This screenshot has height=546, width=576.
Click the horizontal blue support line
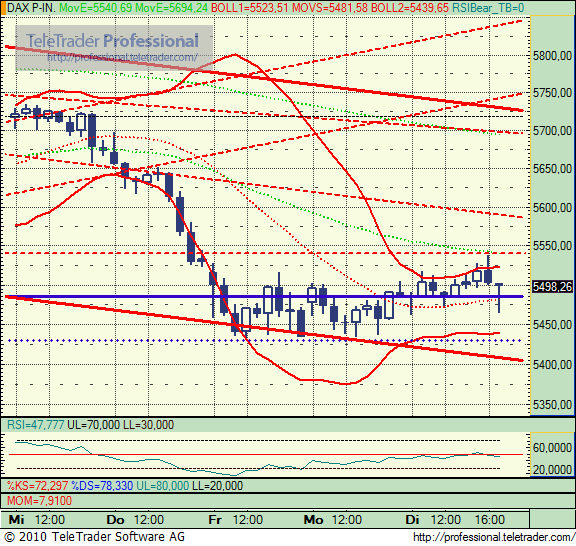tap(264, 297)
